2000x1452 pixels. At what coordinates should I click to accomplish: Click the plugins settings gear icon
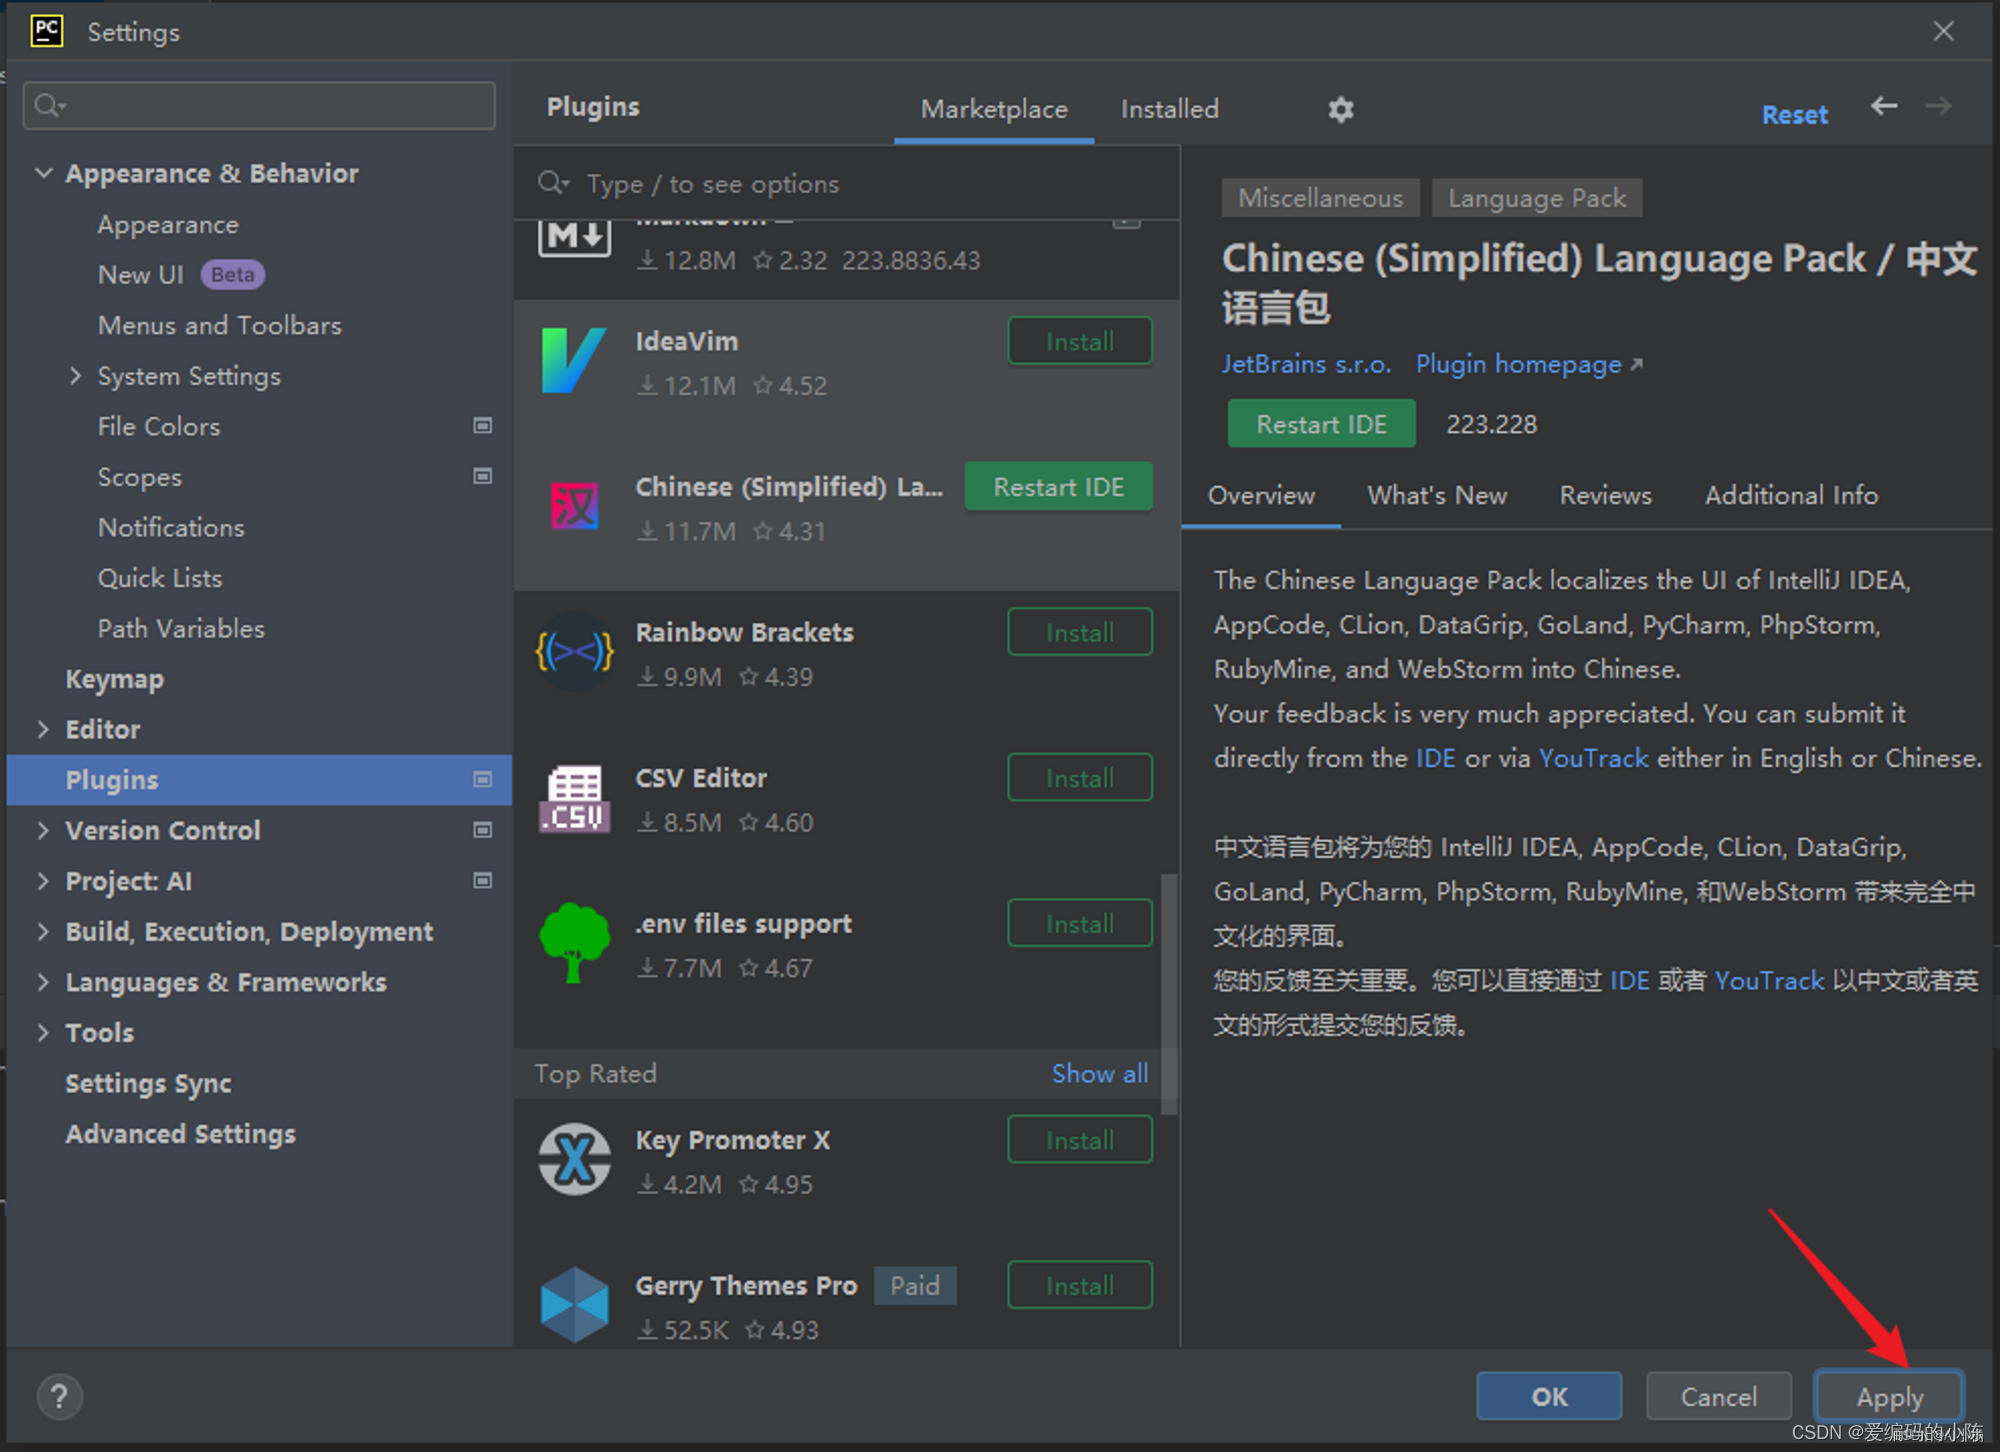[x=1340, y=109]
